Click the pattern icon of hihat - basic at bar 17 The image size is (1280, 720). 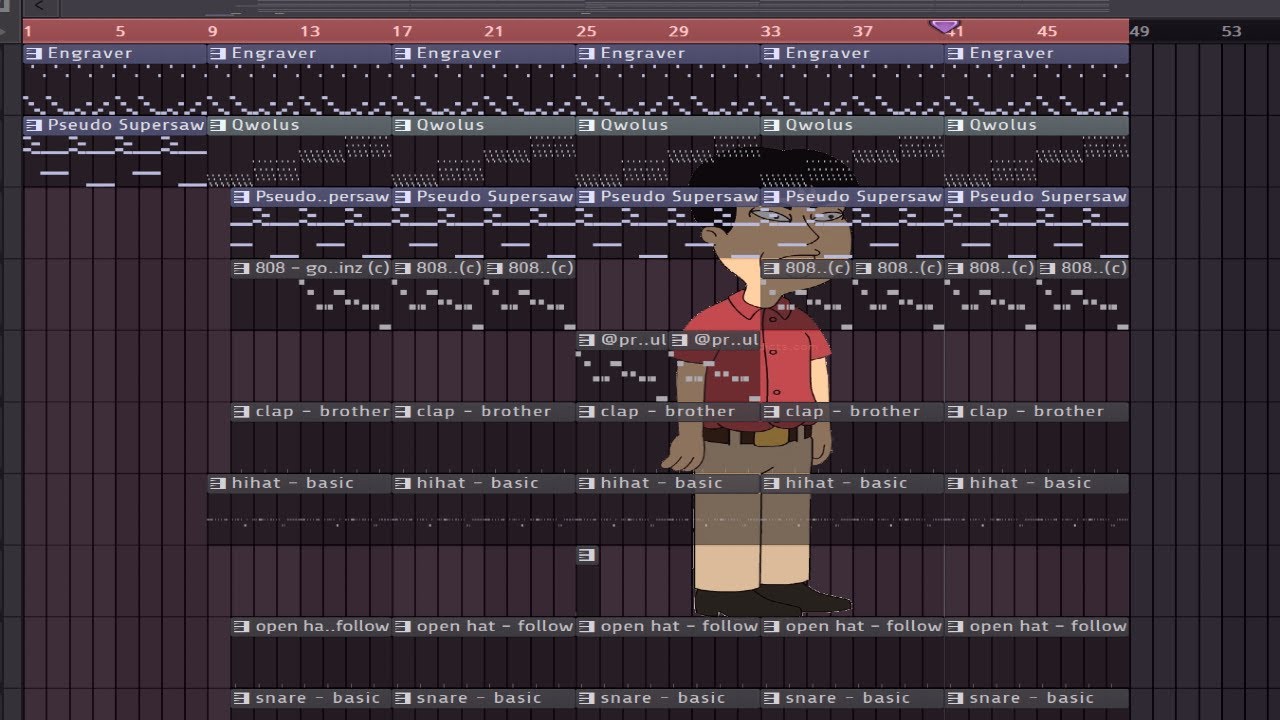[402, 483]
